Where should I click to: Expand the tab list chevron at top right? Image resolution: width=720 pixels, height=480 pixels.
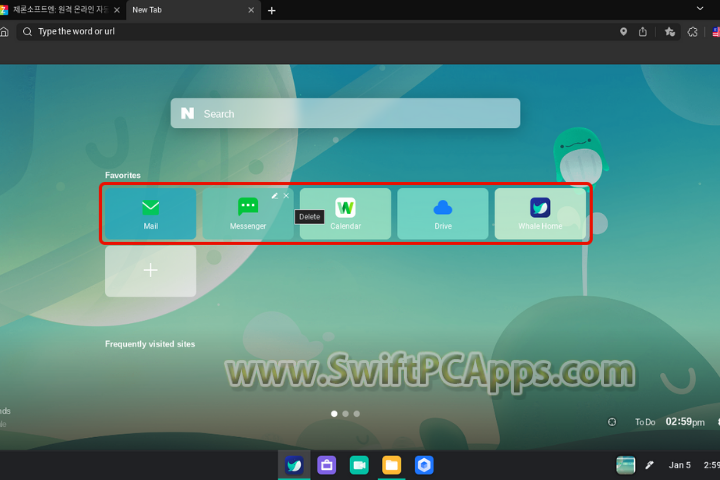[700, 8]
